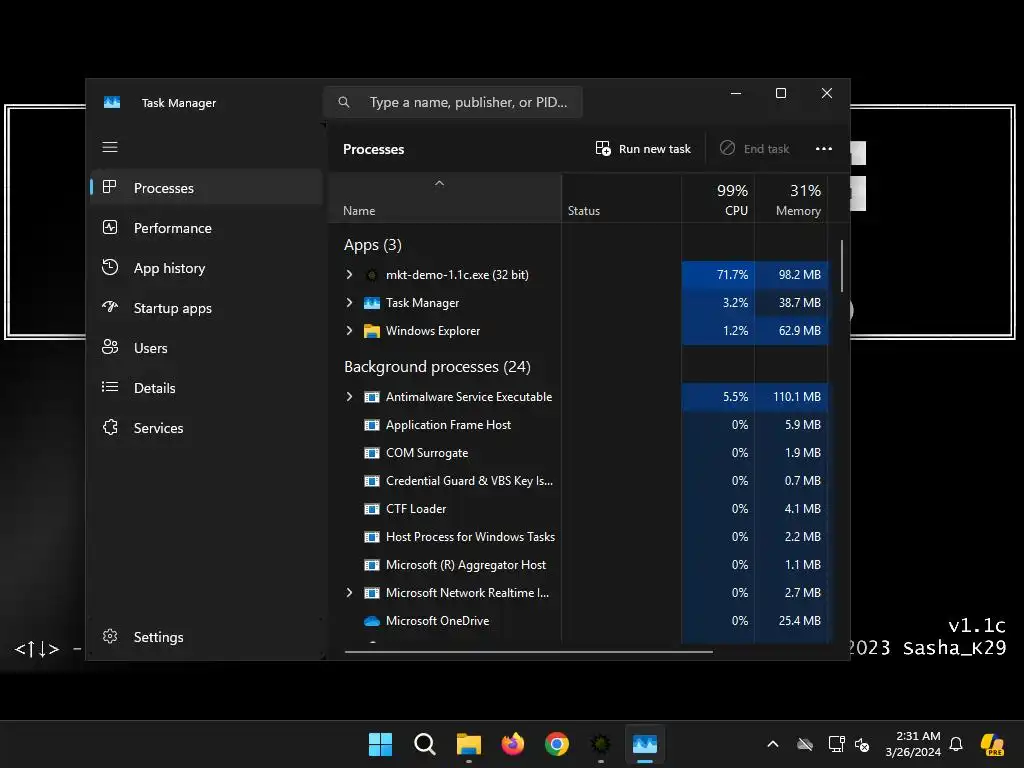The height and width of the screenshot is (768, 1024).
Task: Sort processes by Memory column
Action: 792,199
